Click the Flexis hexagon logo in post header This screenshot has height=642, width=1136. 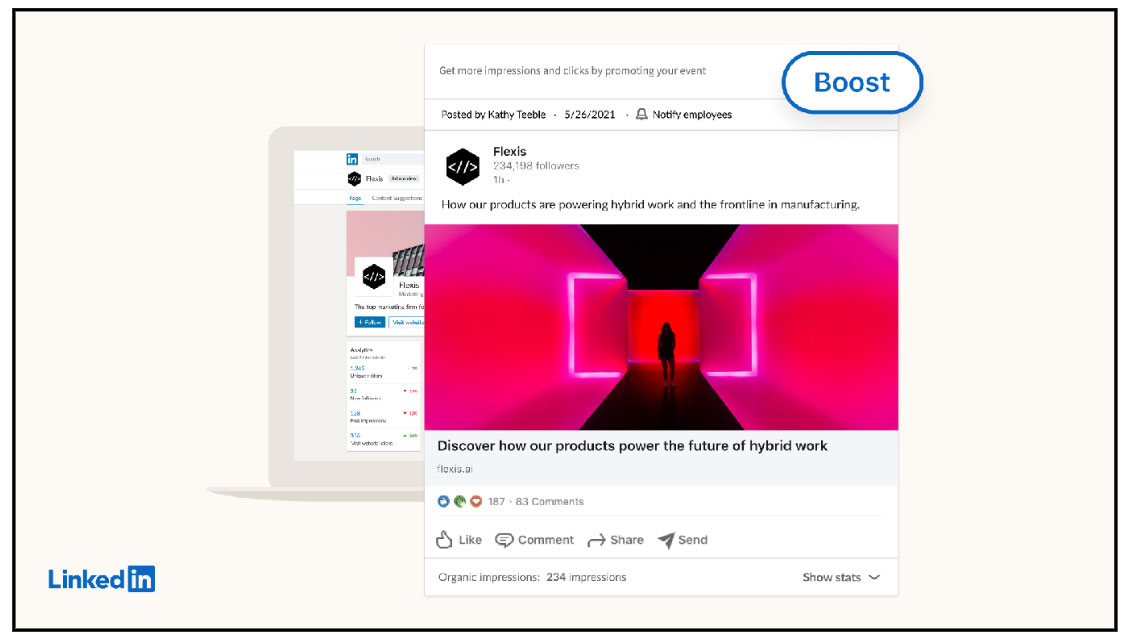pyautogui.click(x=463, y=166)
